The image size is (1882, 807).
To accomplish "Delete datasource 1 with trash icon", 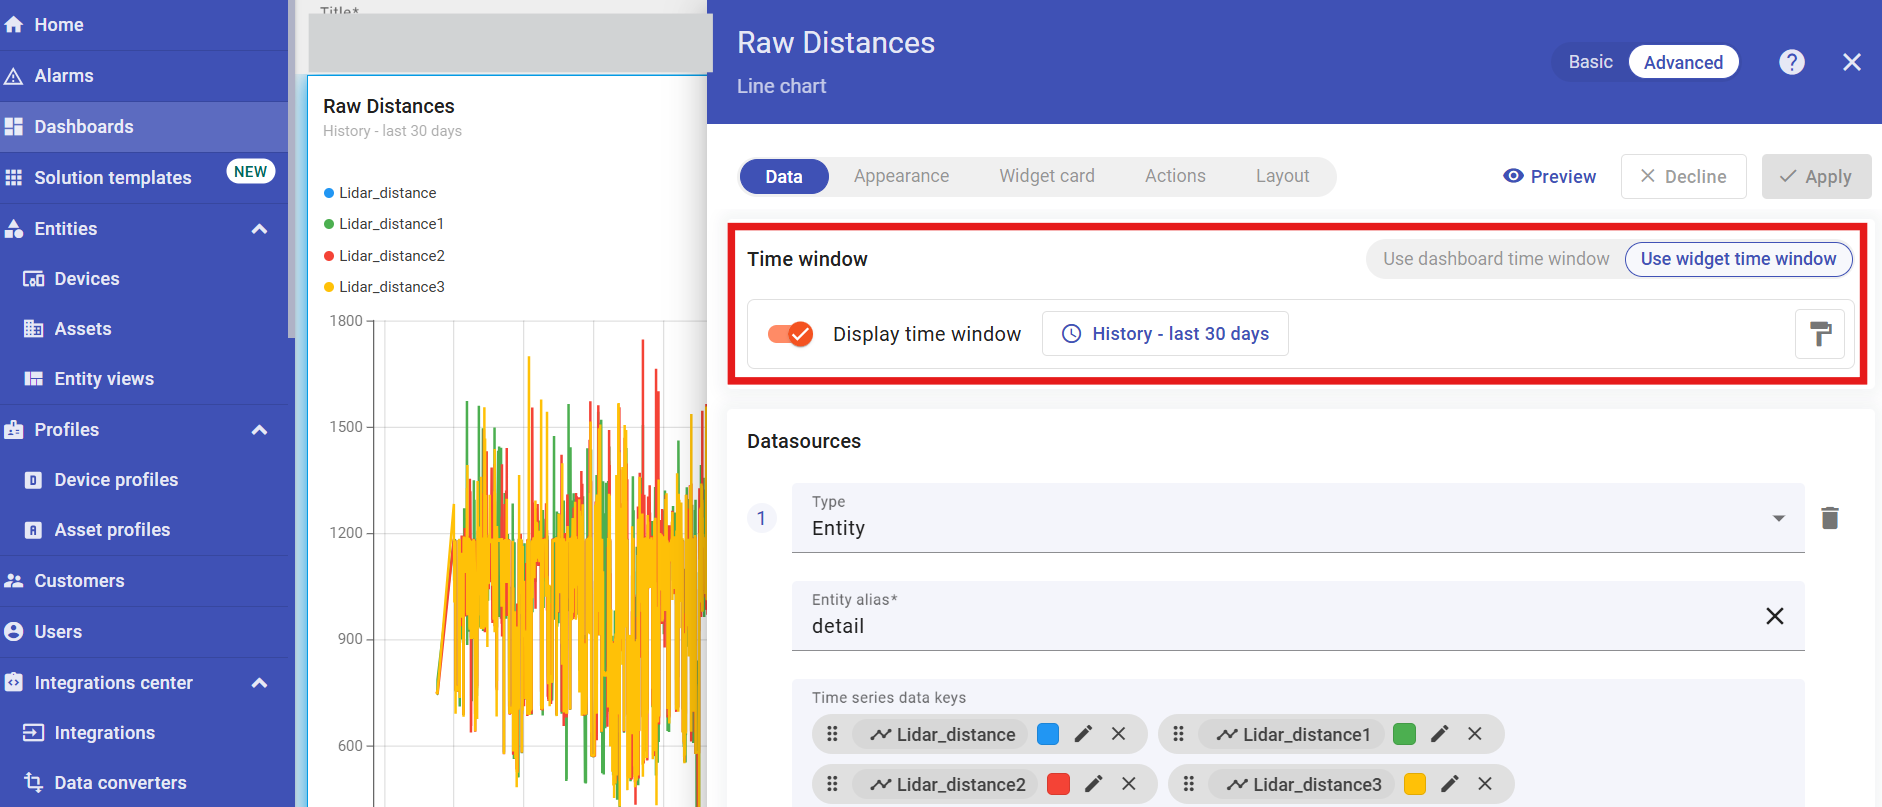I will [1829, 518].
